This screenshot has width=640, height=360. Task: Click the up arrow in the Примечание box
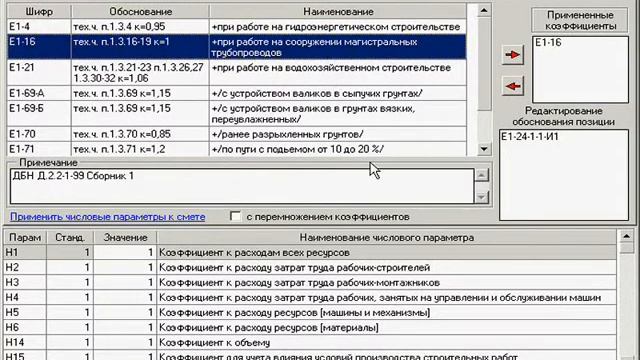482,175
